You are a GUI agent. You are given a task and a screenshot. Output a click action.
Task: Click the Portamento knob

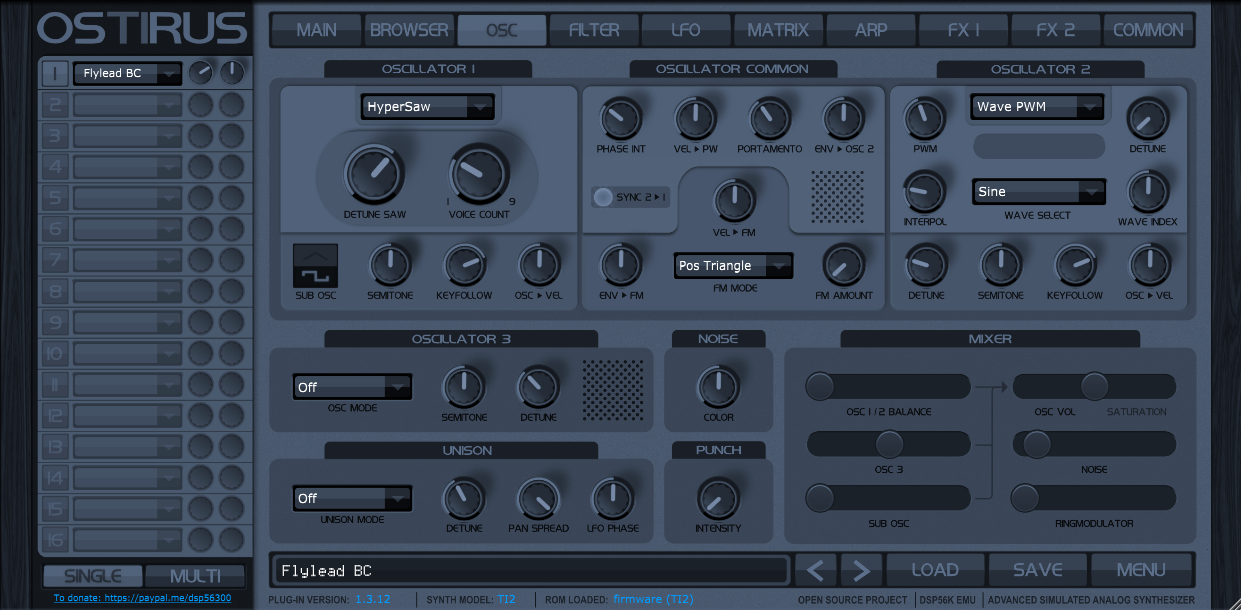(769, 118)
